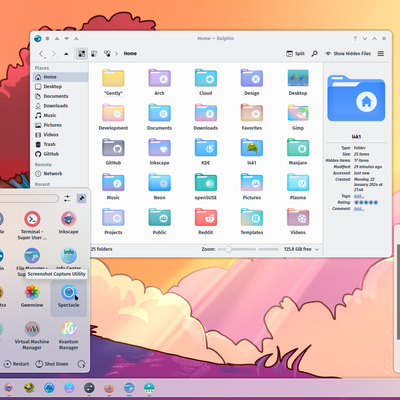Expand the free space info dropdown
The height and width of the screenshot is (400, 400).
tap(317, 249)
